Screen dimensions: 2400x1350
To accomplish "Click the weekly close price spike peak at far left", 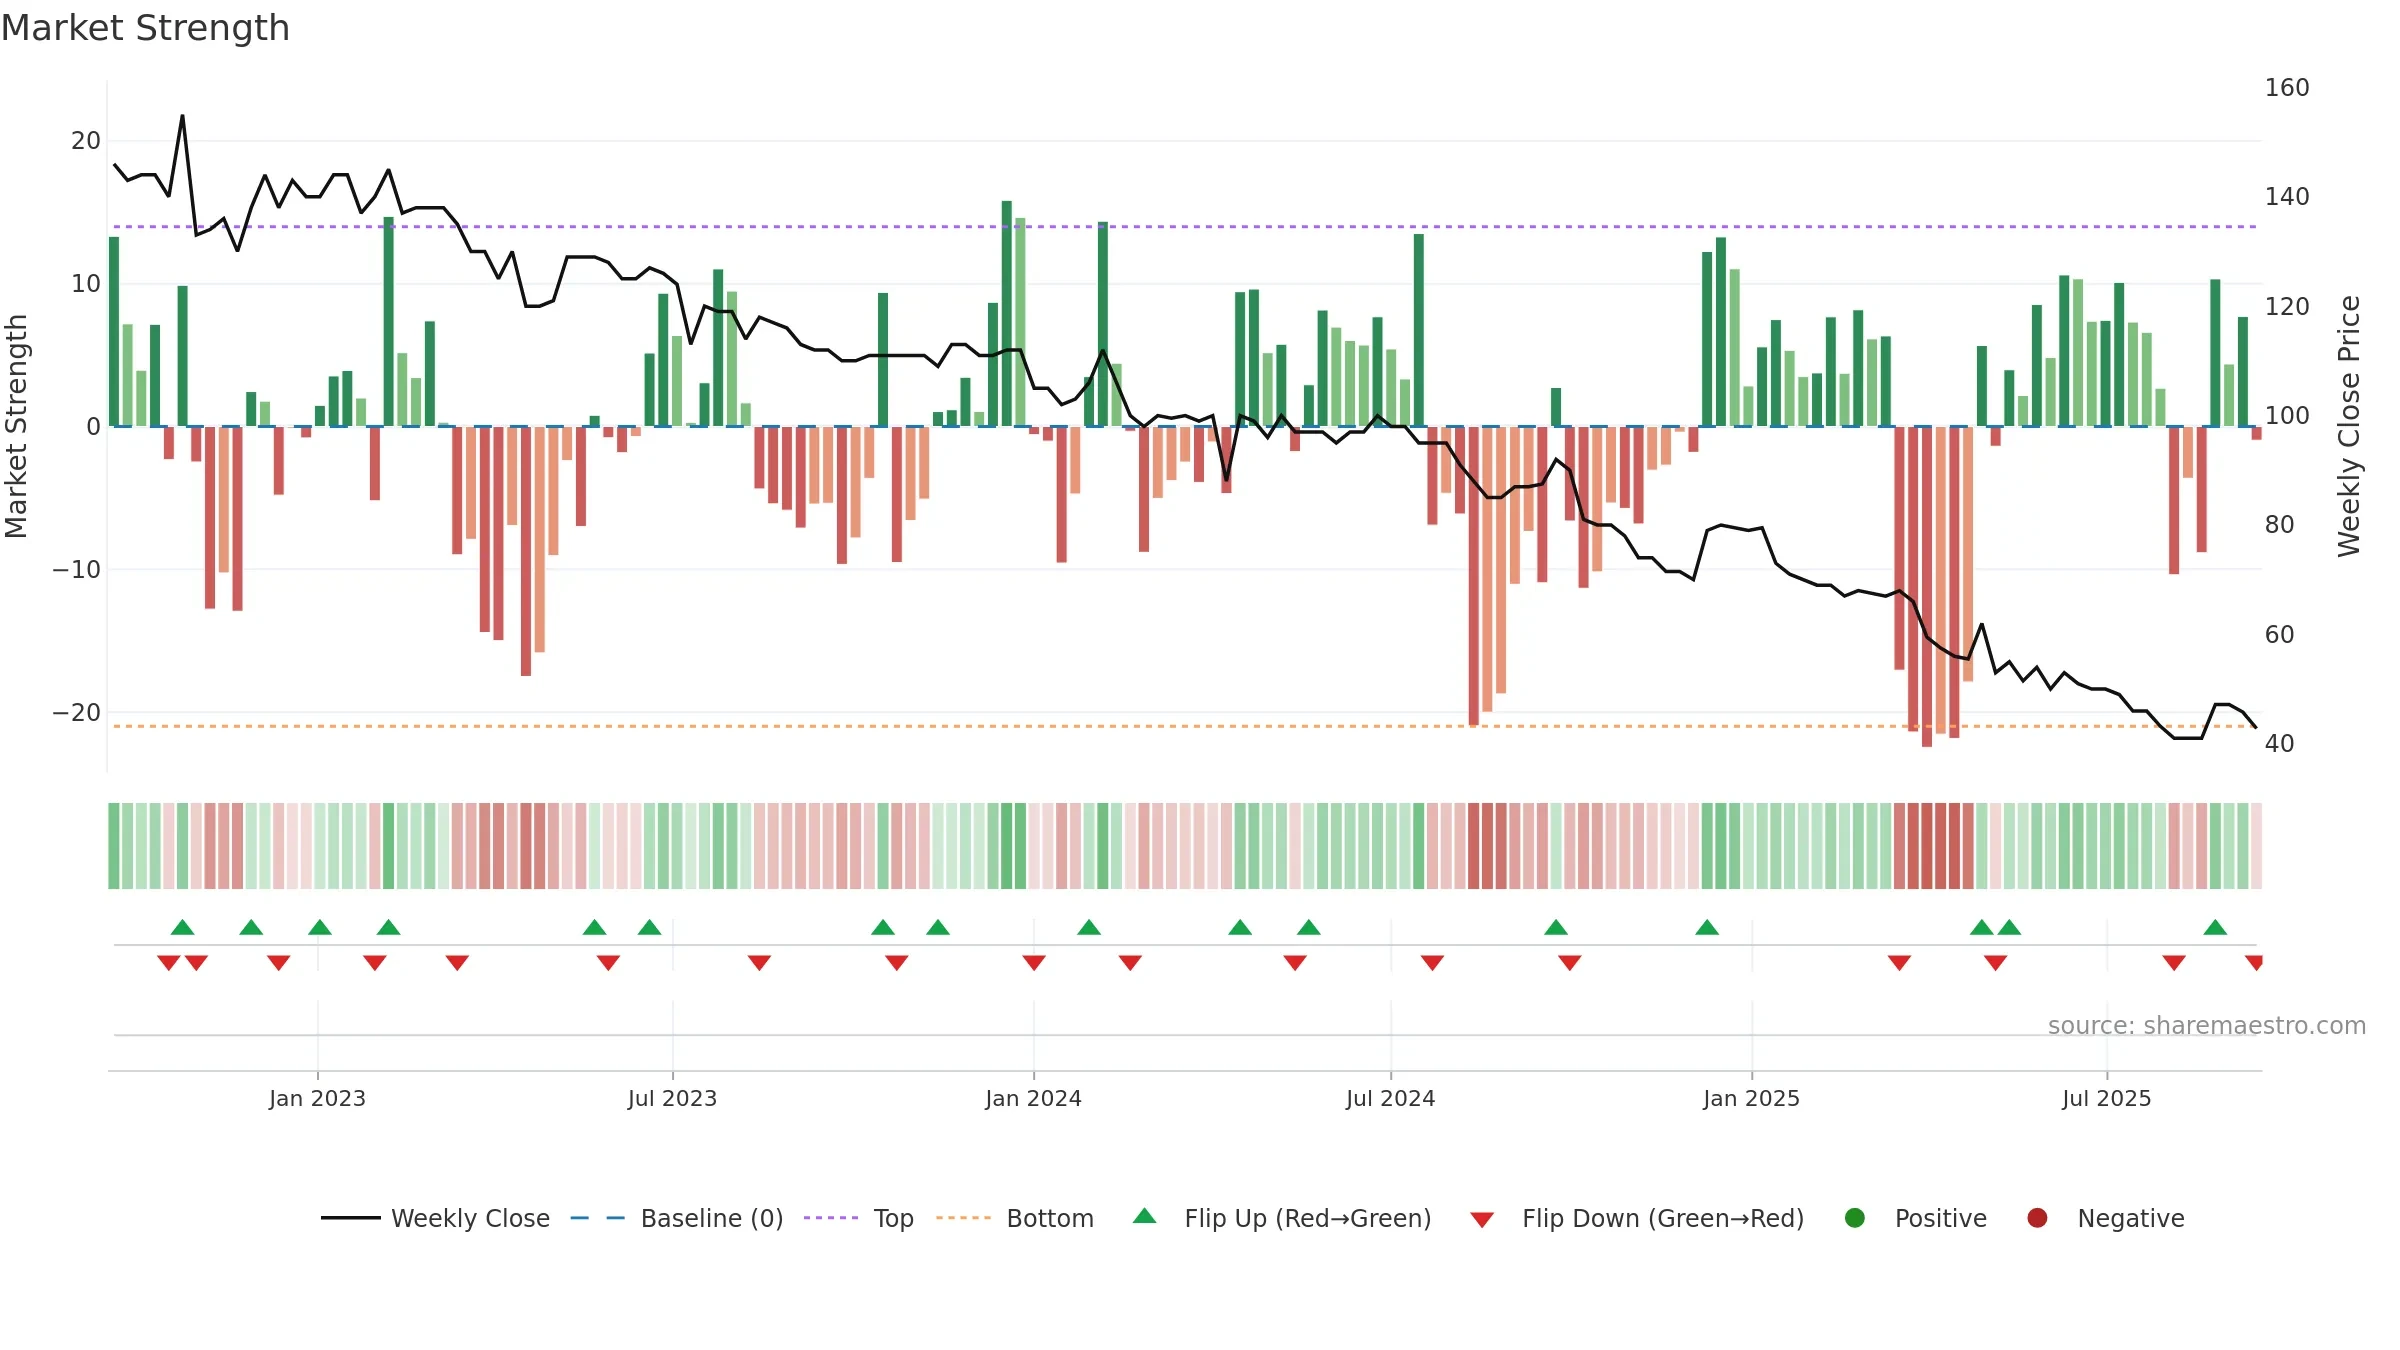I will [x=182, y=116].
